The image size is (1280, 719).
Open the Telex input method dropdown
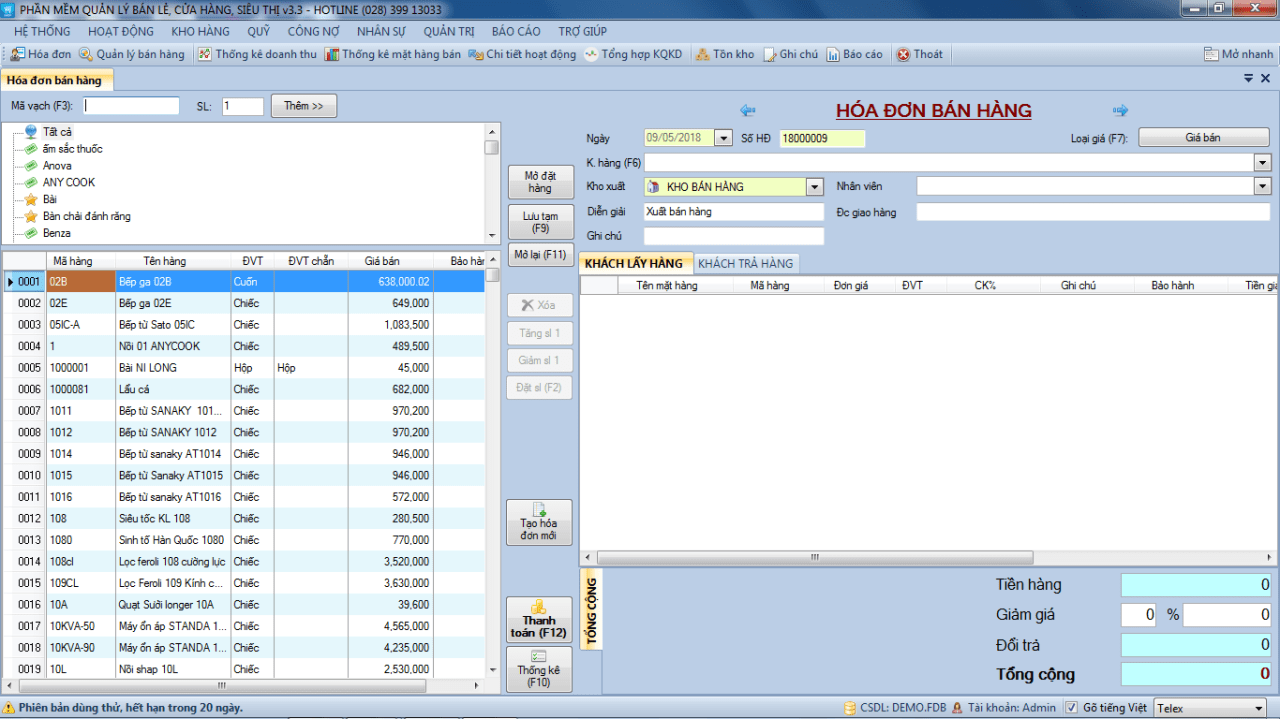tap(1258, 708)
